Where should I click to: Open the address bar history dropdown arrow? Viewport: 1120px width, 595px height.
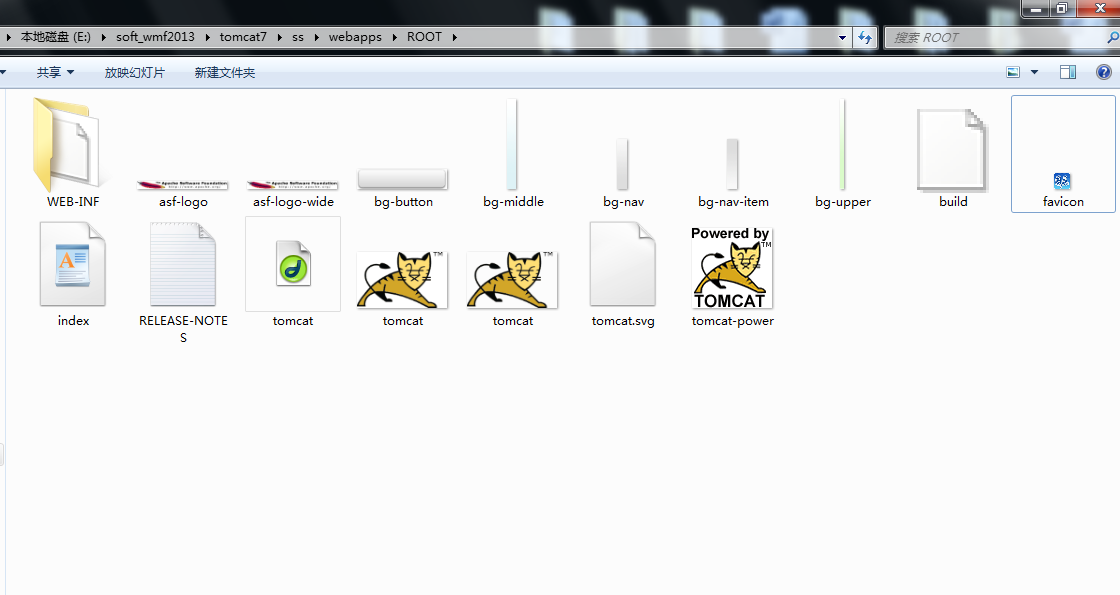[843, 37]
